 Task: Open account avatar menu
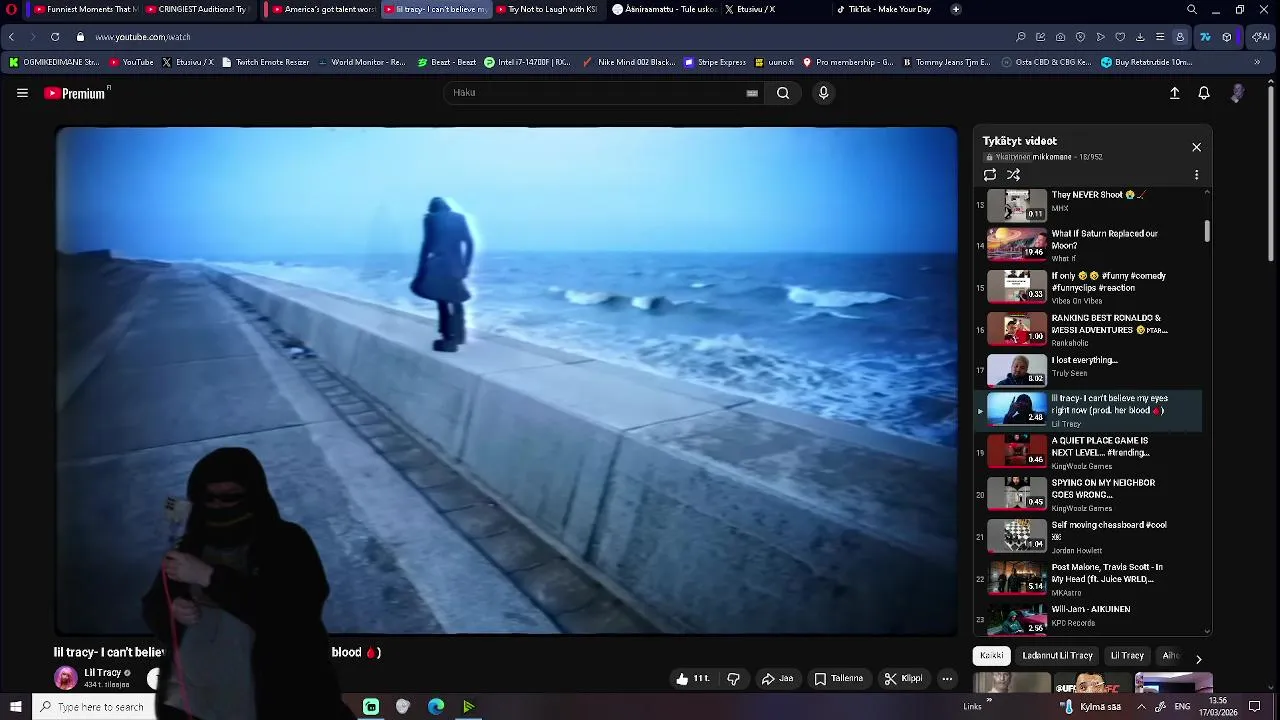1237,93
